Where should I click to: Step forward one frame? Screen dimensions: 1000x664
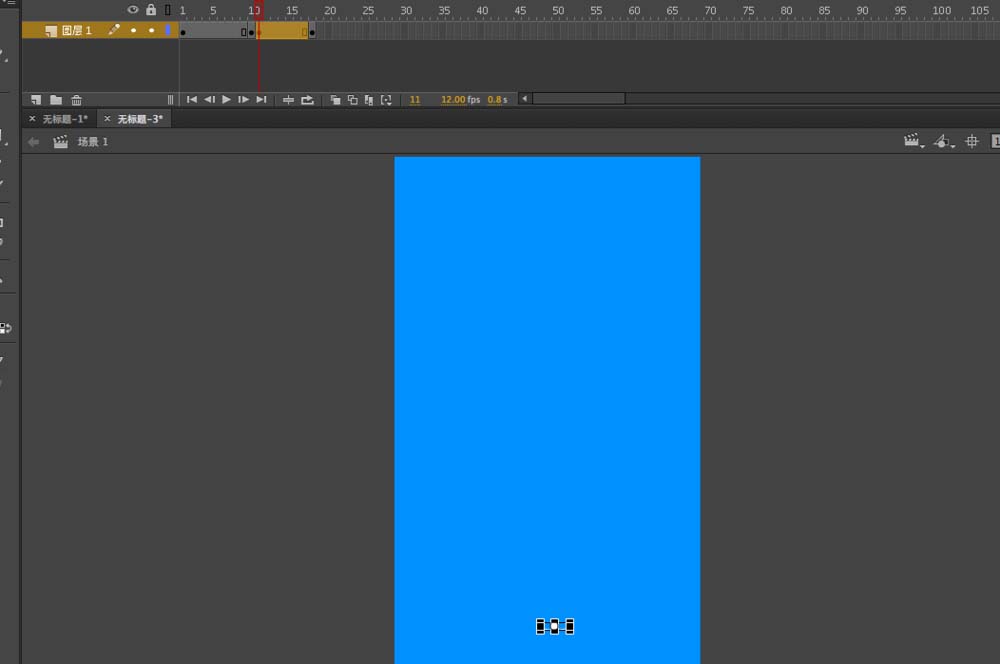244,100
